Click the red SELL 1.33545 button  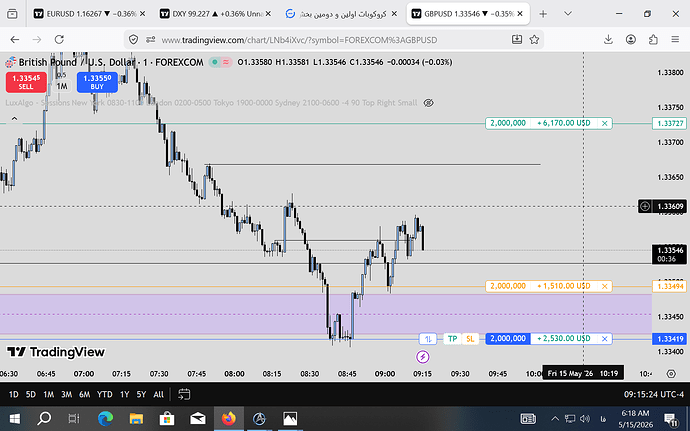tap(26, 82)
